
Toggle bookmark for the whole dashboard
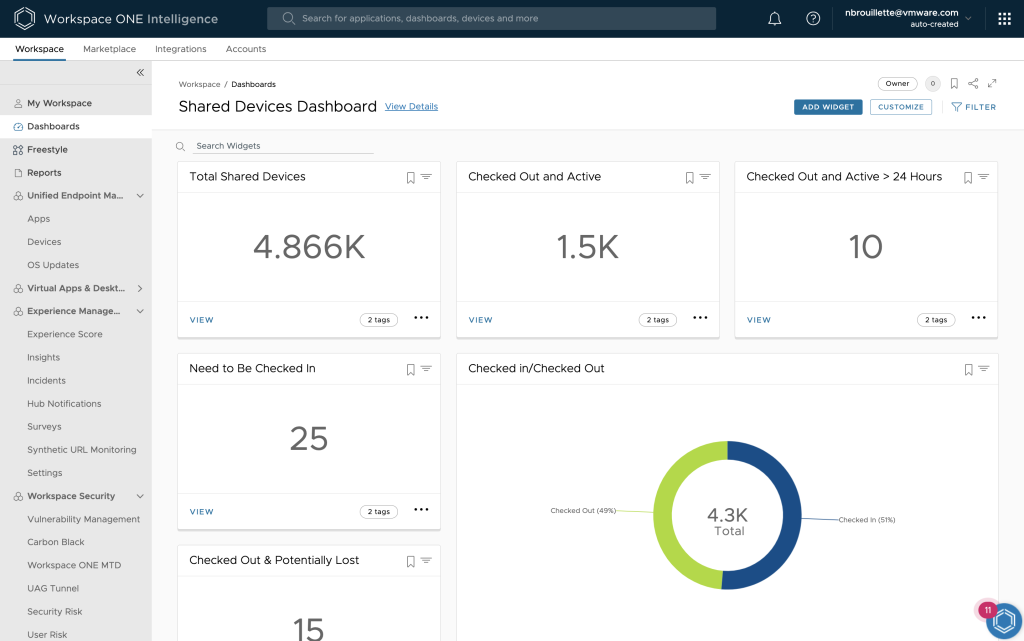954,84
